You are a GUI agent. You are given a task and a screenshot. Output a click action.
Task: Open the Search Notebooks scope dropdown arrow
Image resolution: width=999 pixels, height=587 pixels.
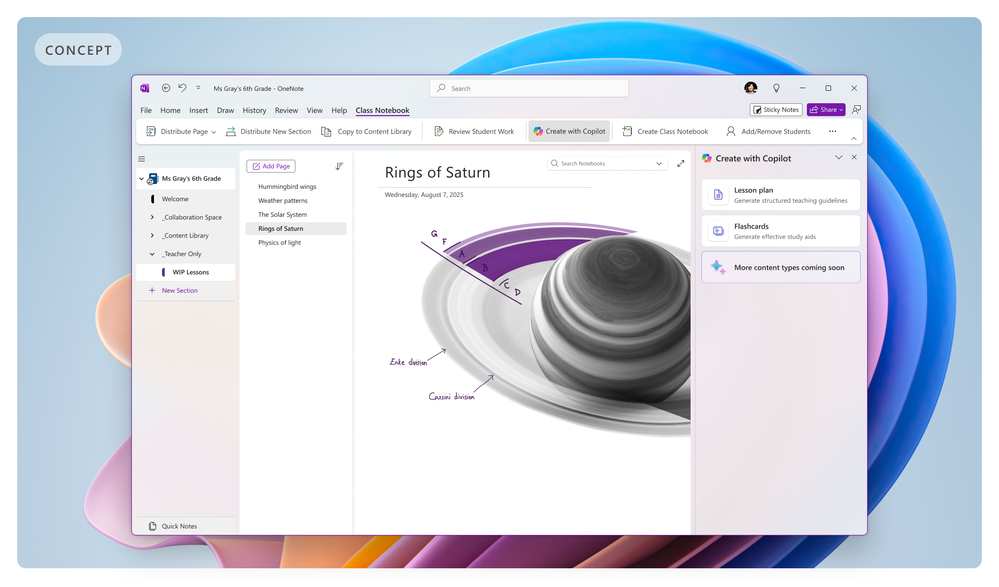[659, 164]
